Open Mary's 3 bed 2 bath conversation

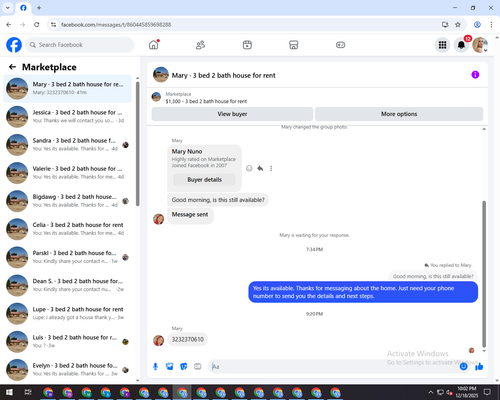(x=67, y=88)
